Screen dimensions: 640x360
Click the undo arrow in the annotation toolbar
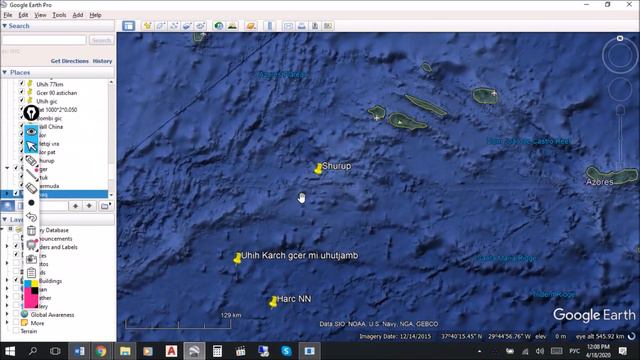(31, 217)
